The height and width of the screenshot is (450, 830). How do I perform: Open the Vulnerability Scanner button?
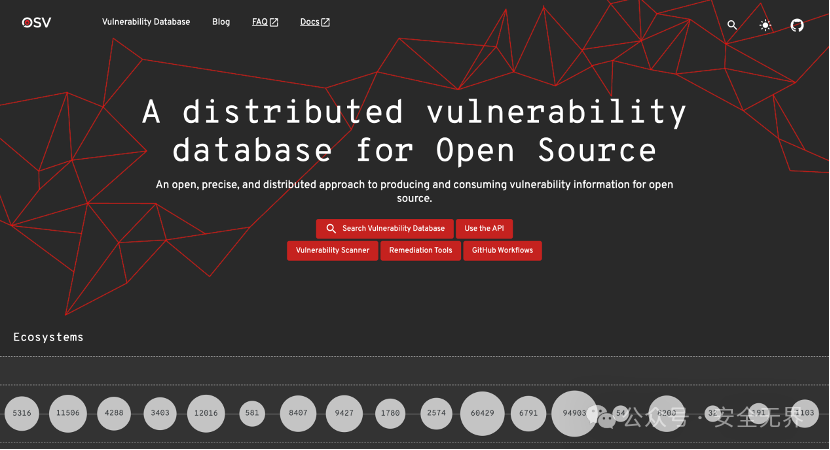(x=332, y=250)
